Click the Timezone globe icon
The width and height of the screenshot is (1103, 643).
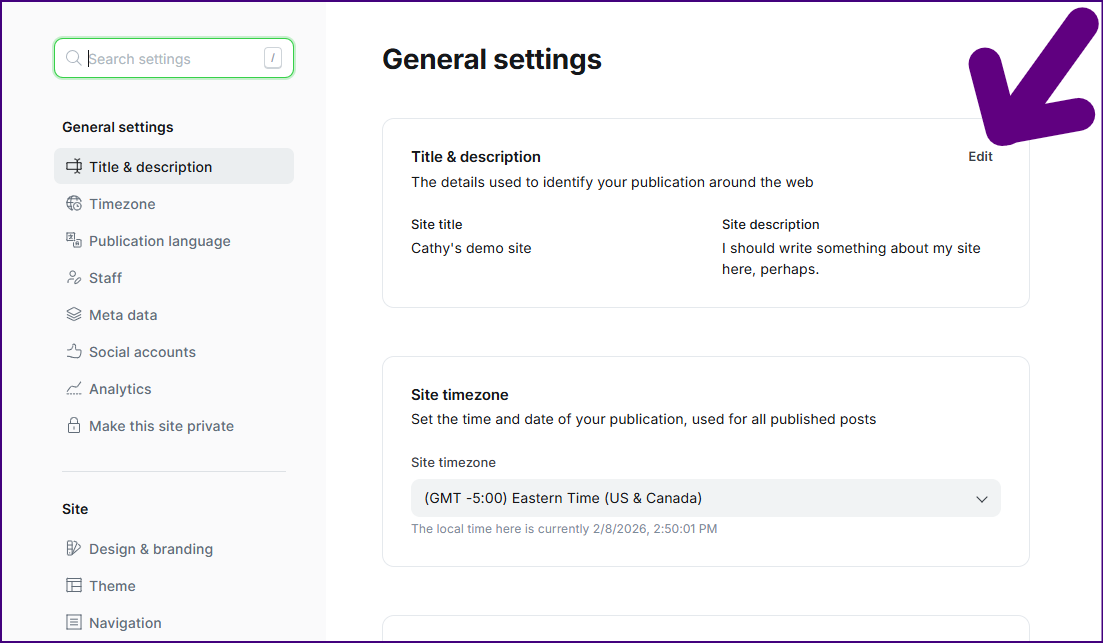tap(74, 204)
